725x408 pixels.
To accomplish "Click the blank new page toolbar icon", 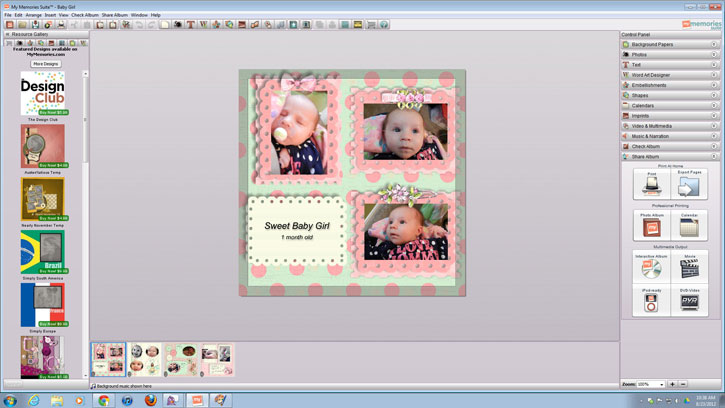I will coord(165,25).
